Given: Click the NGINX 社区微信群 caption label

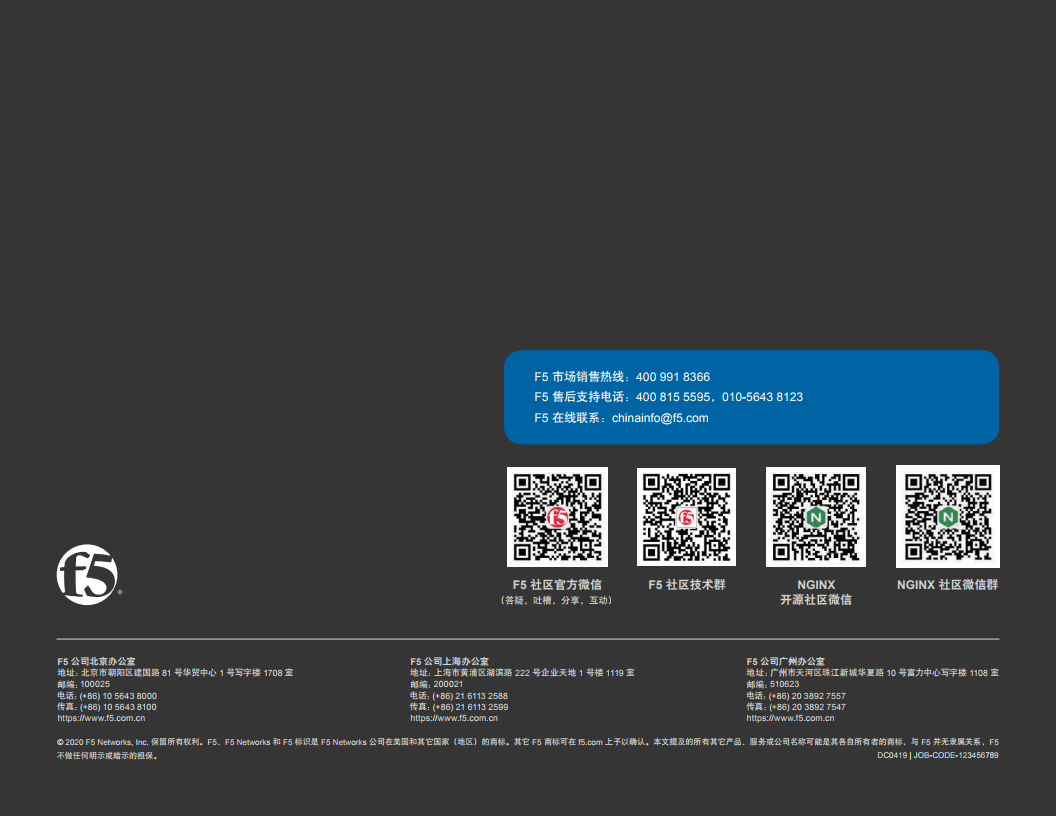Looking at the screenshot, I should click(x=947, y=585).
